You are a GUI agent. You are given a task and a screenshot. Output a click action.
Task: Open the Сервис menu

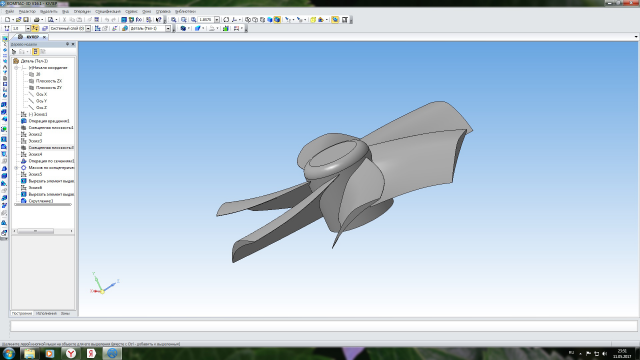(x=131, y=11)
